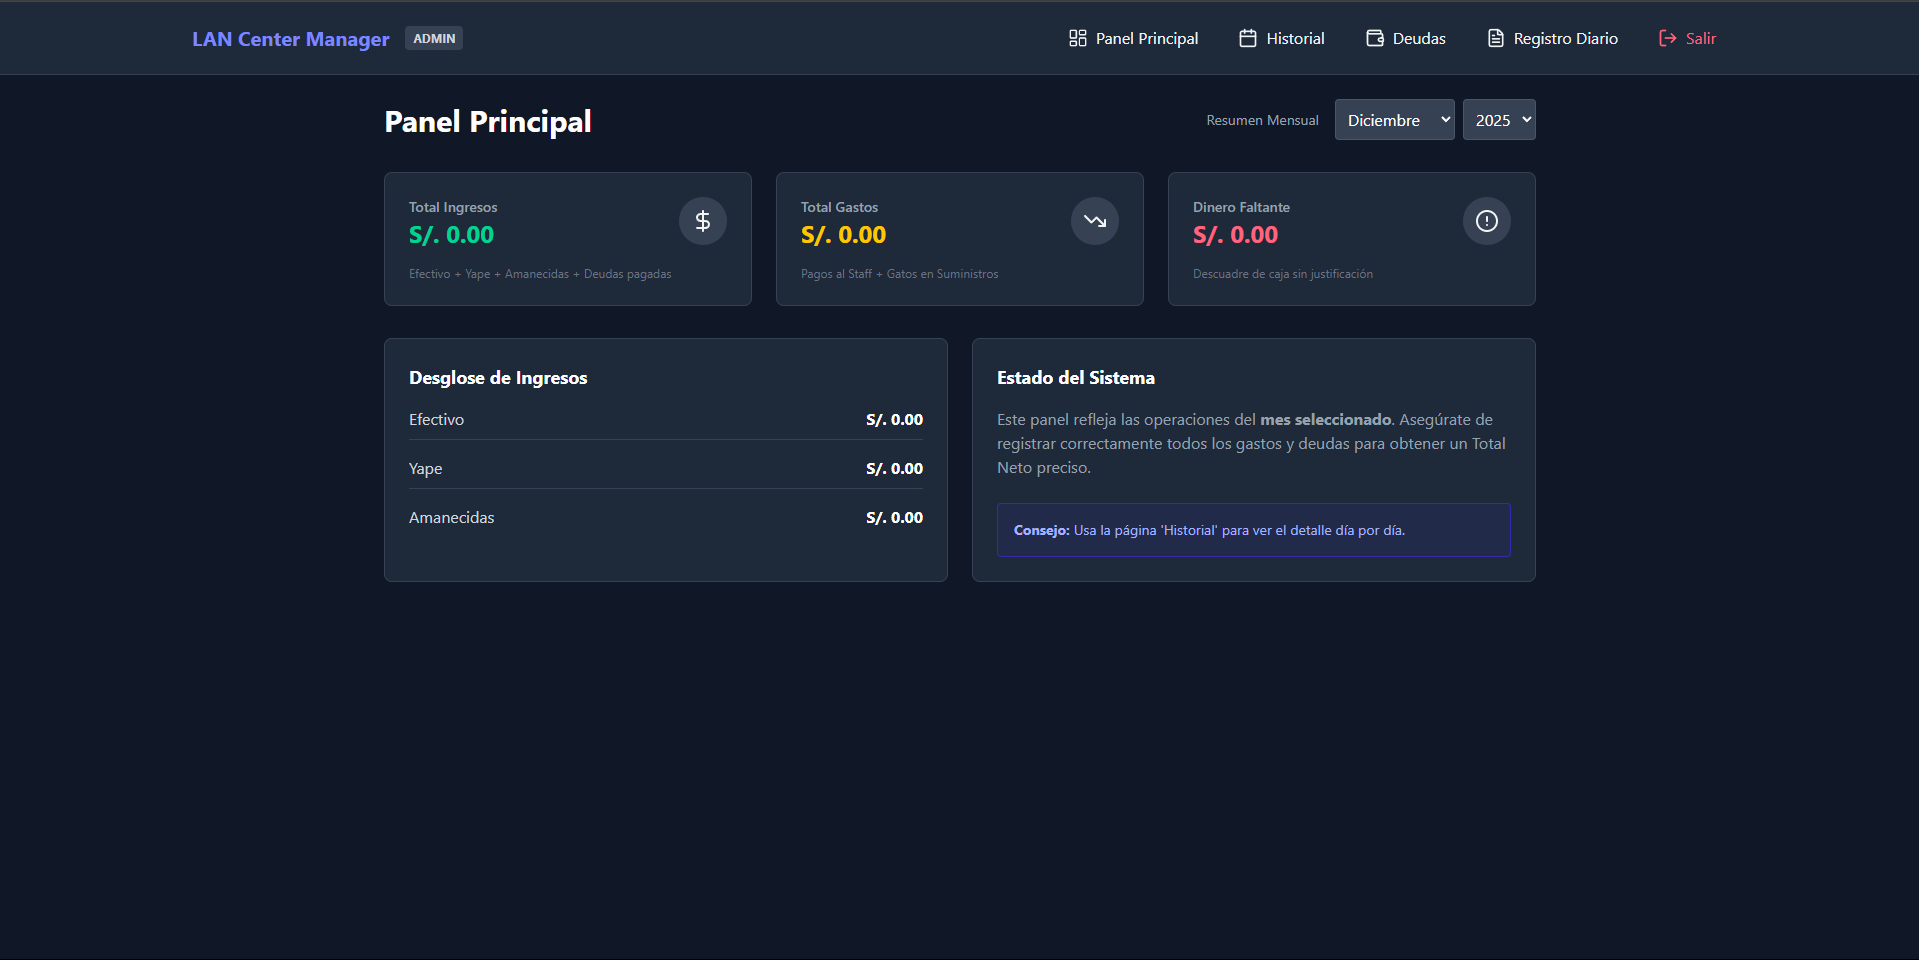Click the Yape amount S/. 0.00
This screenshot has width=1919, height=960.
click(894, 469)
